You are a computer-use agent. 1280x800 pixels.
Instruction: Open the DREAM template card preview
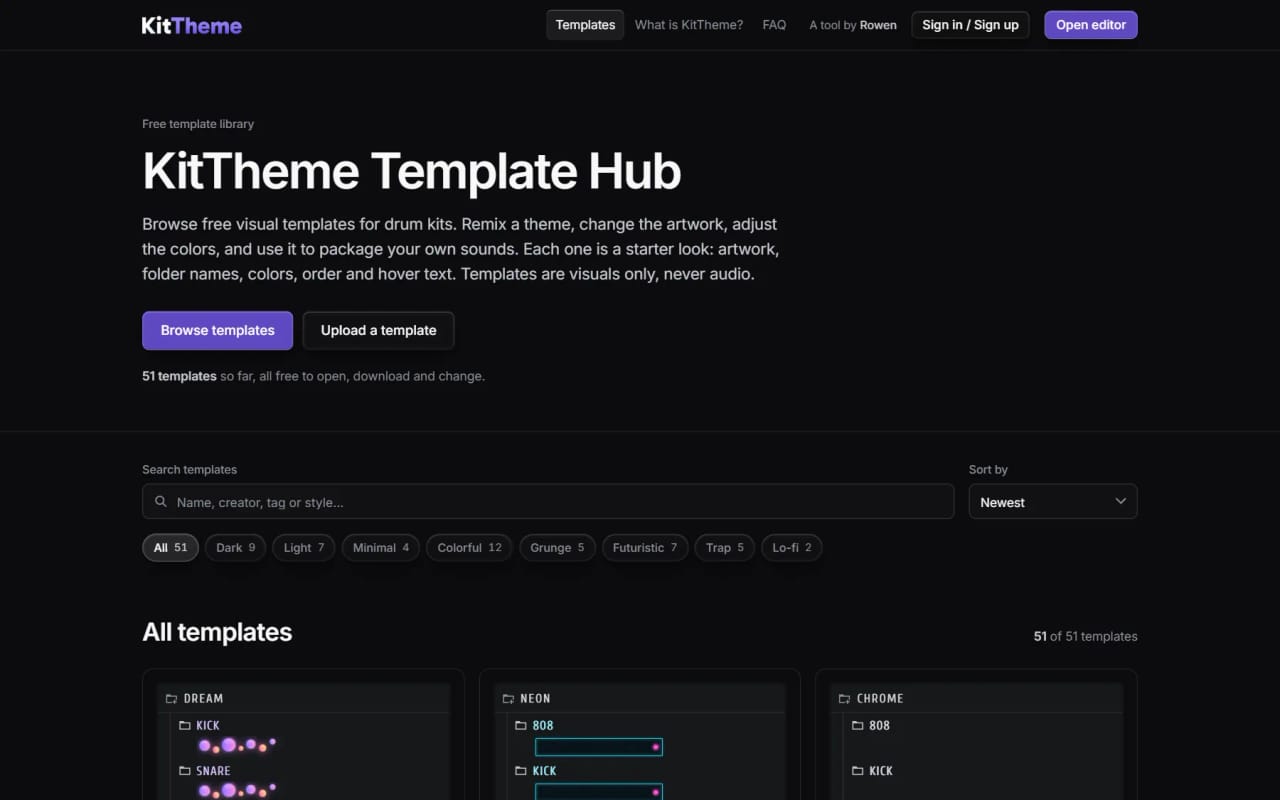click(303, 741)
